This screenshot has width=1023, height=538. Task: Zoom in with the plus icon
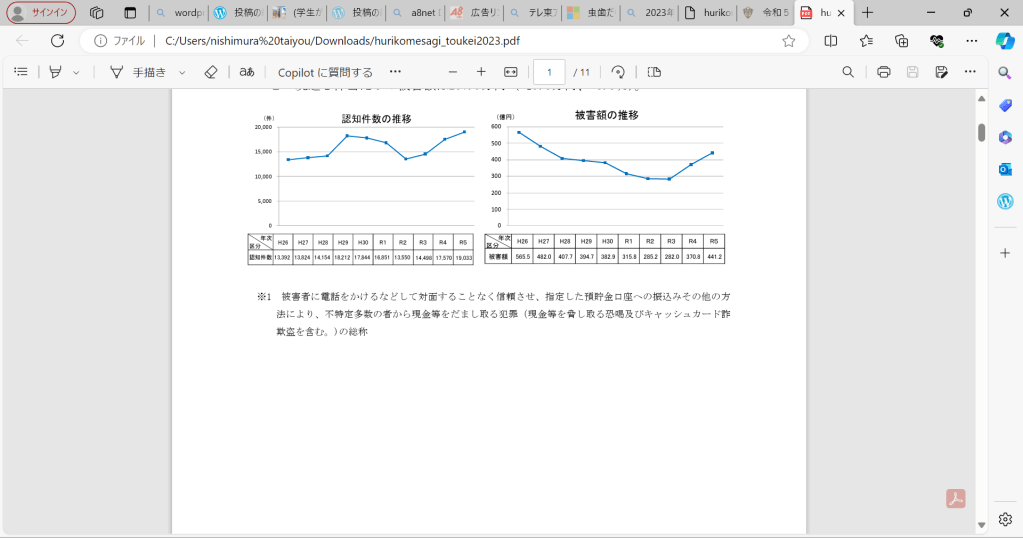pos(481,72)
